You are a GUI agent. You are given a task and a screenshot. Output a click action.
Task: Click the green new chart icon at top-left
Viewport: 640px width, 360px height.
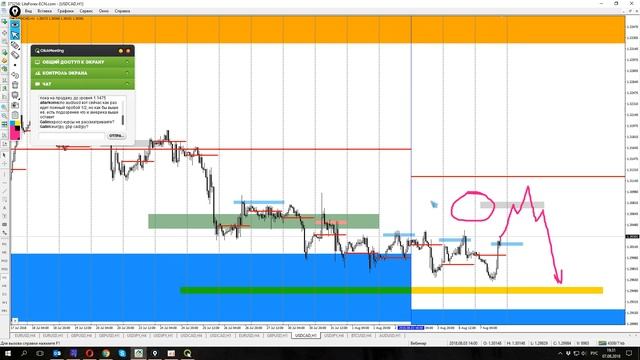click(4, 22)
